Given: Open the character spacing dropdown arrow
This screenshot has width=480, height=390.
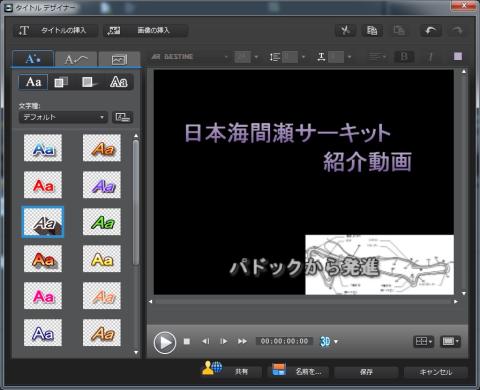Looking at the screenshot, I should (x=350, y=57).
